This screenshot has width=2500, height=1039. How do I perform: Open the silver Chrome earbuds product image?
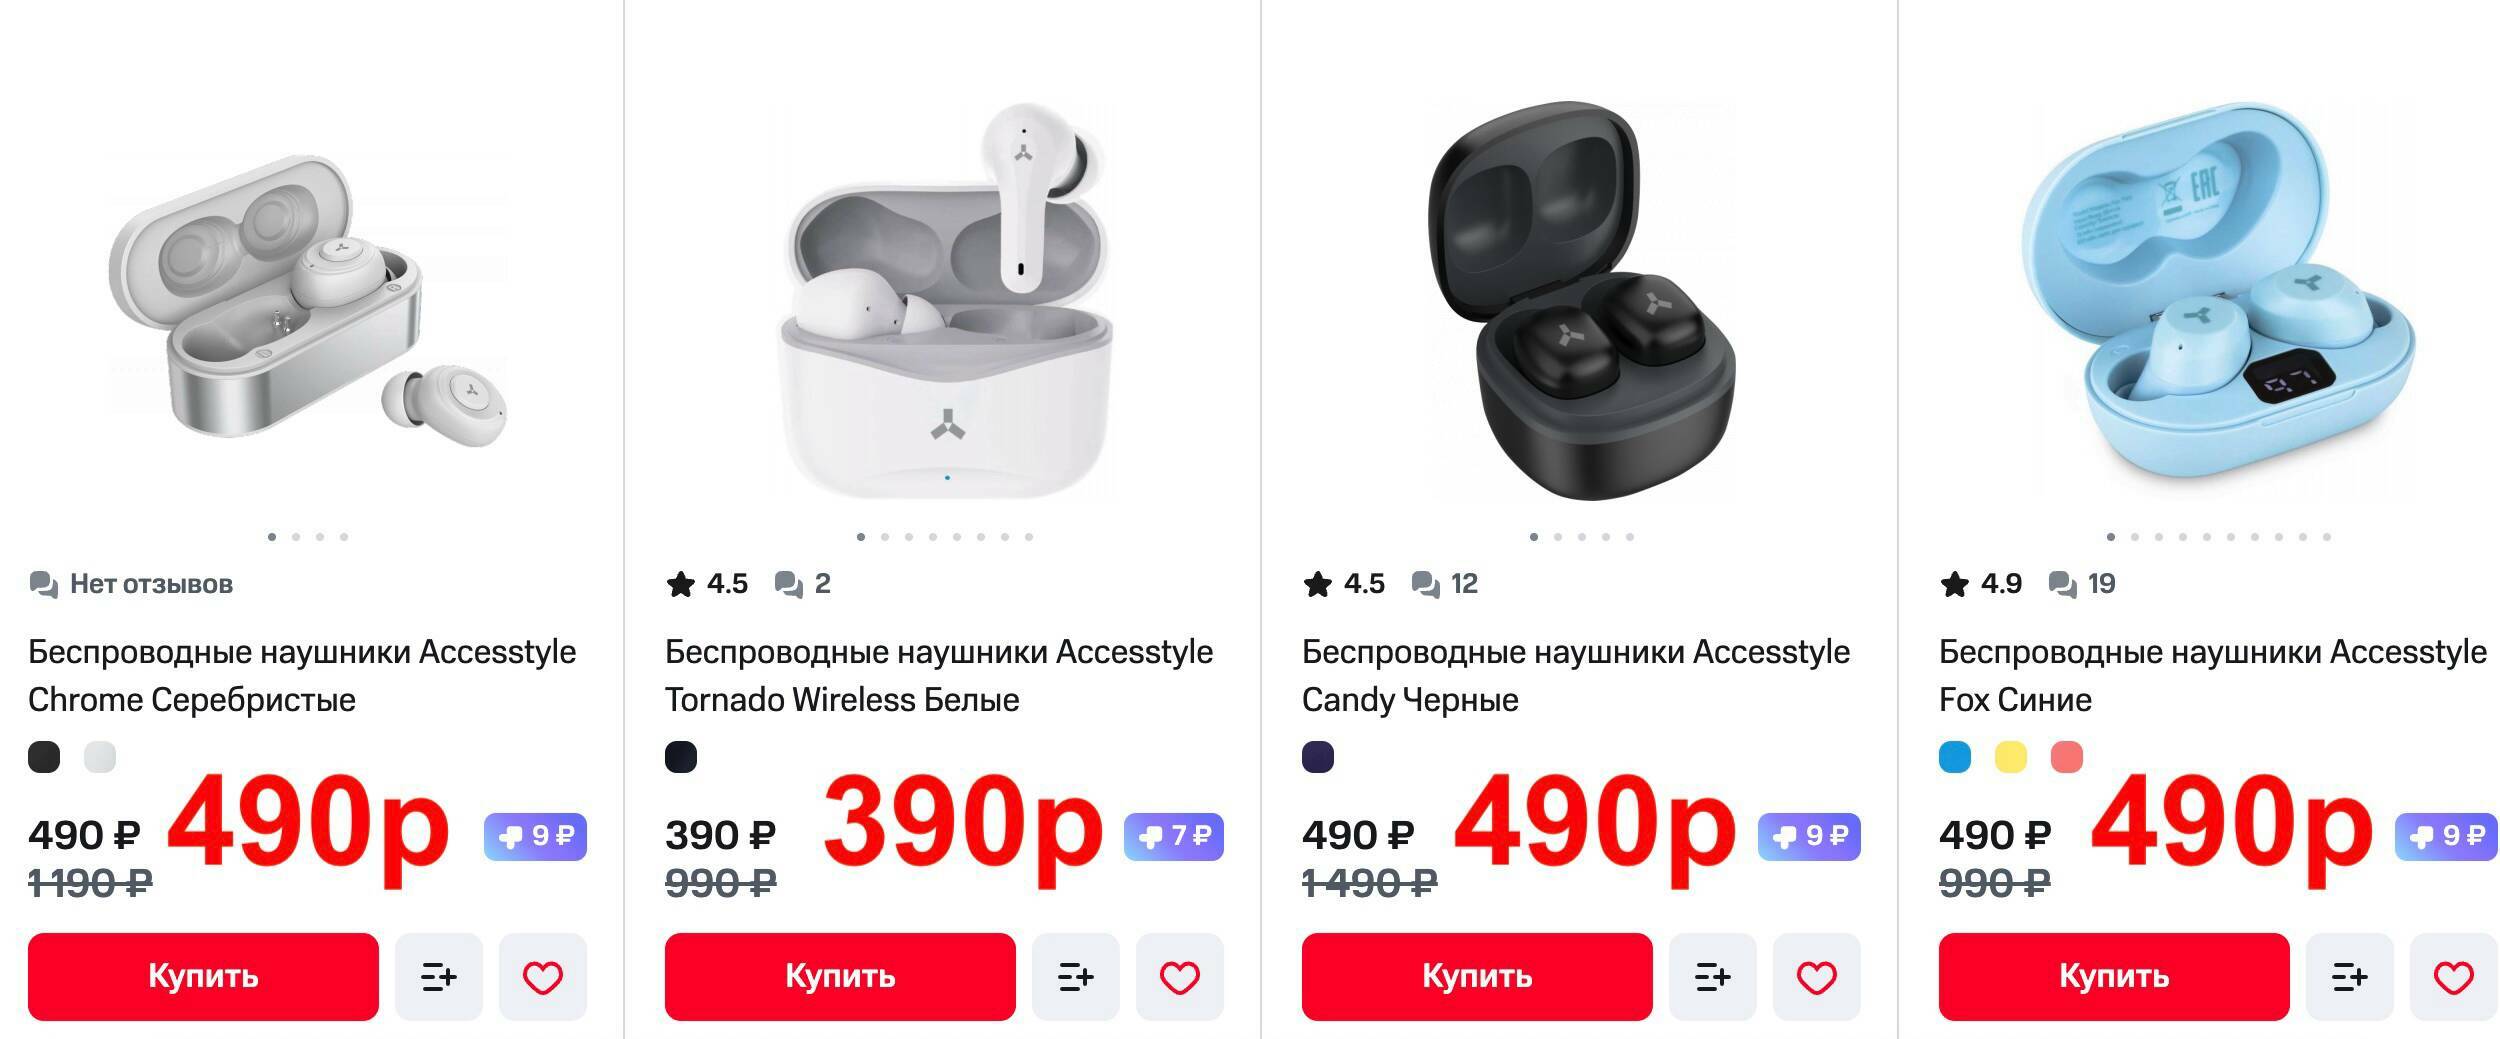coord(308,300)
